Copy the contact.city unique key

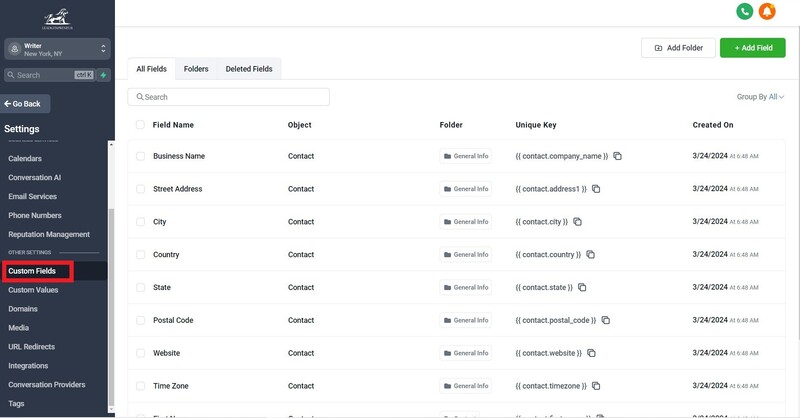578,222
